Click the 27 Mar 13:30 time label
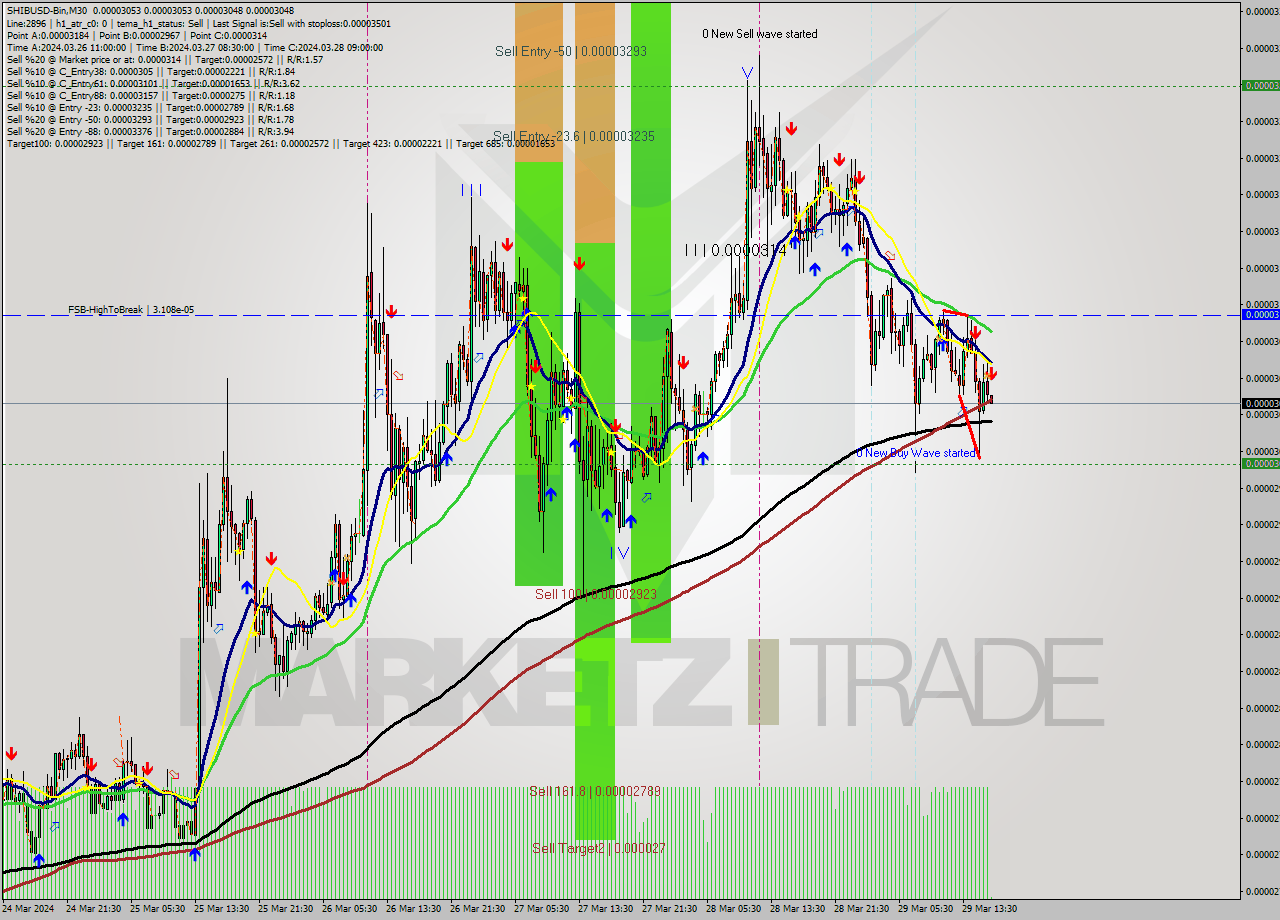Viewport: 1280px width, 920px height. point(605,909)
